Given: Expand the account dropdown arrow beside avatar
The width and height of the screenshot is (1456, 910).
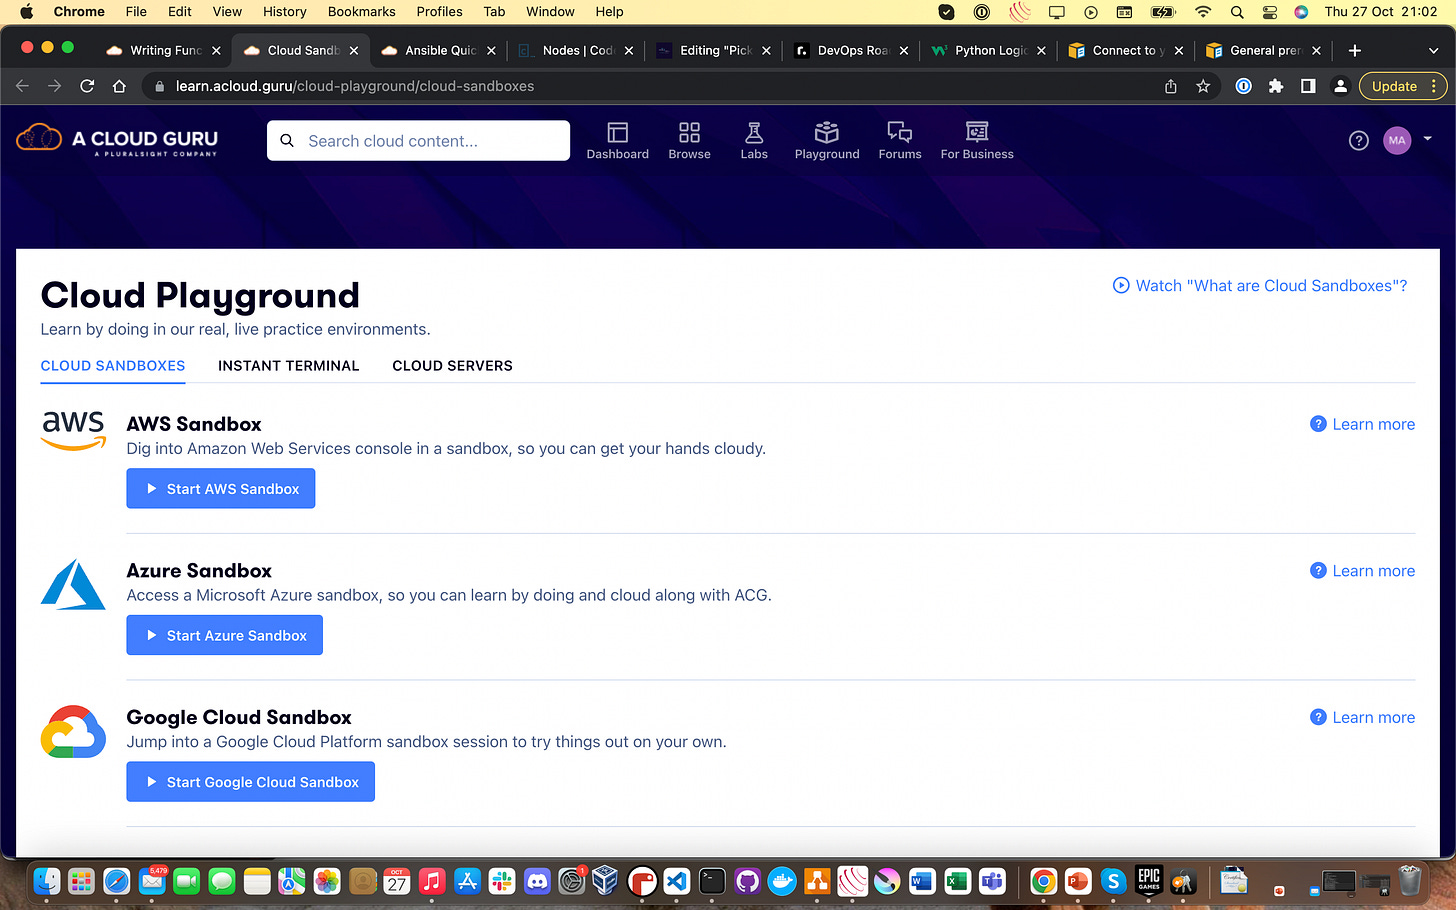Looking at the screenshot, I should 1427,139.
